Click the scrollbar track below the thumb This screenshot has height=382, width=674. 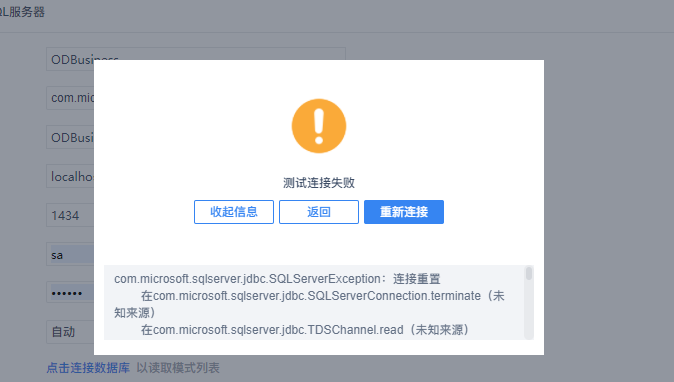[529, 309]
